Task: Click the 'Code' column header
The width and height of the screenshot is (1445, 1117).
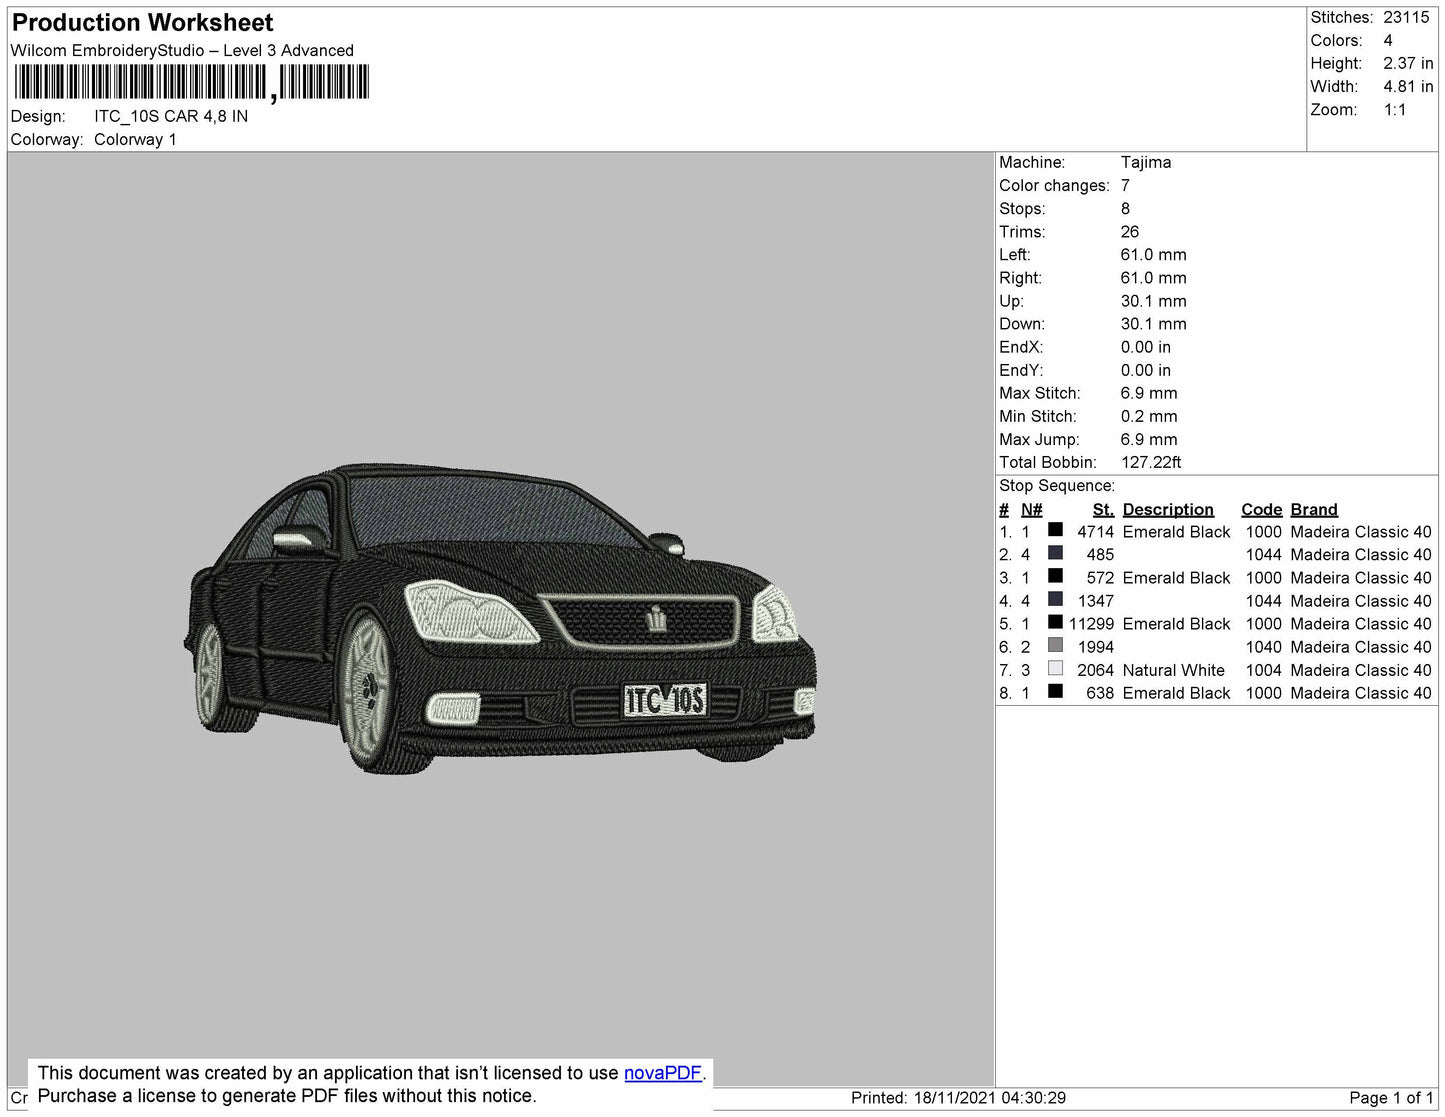Action: pos(1261,510)
